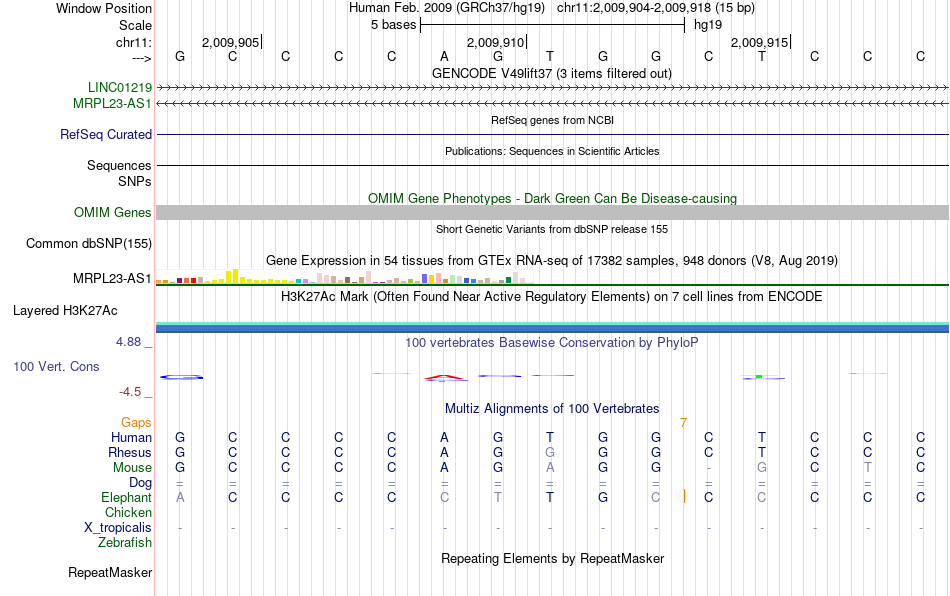Open Short Genetic Variants from dbSNP title
The image size is (950, 596).
click(x=552, y=229)
